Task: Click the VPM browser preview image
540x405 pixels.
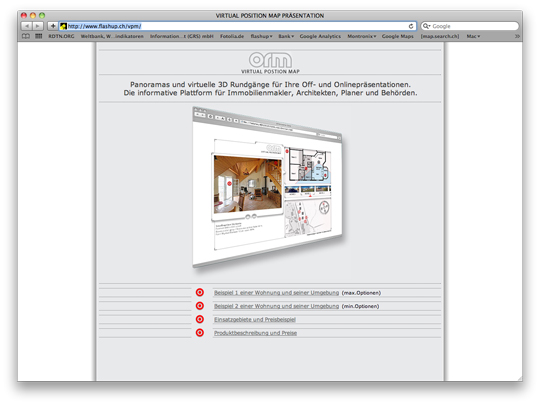Action: (268, 187)
